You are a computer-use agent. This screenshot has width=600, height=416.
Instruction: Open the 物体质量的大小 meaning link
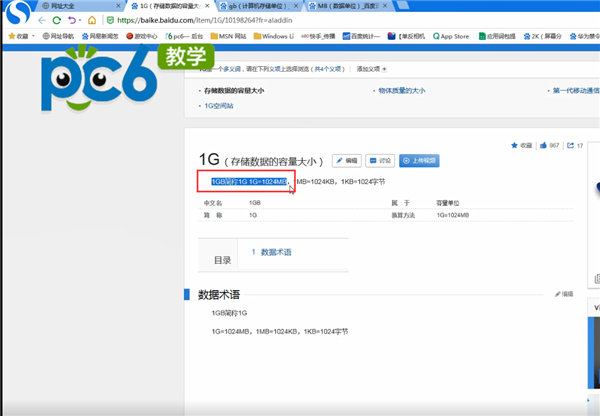tap(402, 91)
